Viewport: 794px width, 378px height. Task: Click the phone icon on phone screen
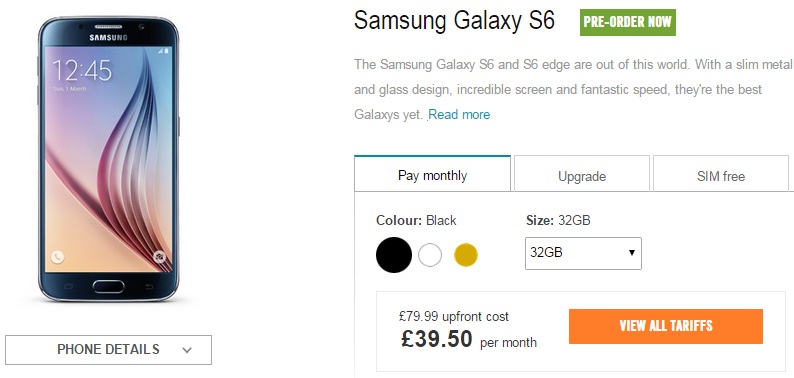tap(57, 257)
